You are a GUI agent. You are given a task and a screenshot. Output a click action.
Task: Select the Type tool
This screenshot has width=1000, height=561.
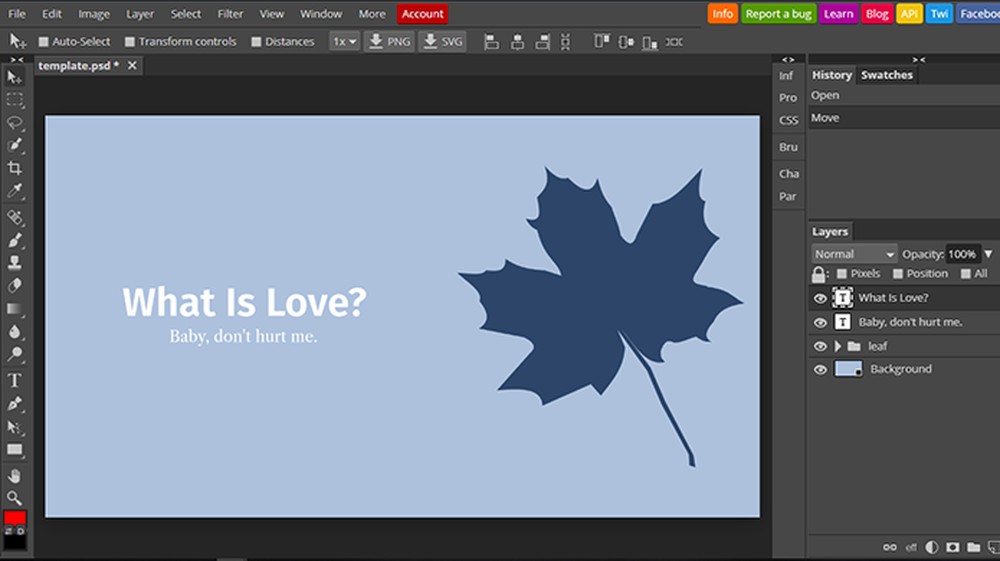tap(15, 380)
